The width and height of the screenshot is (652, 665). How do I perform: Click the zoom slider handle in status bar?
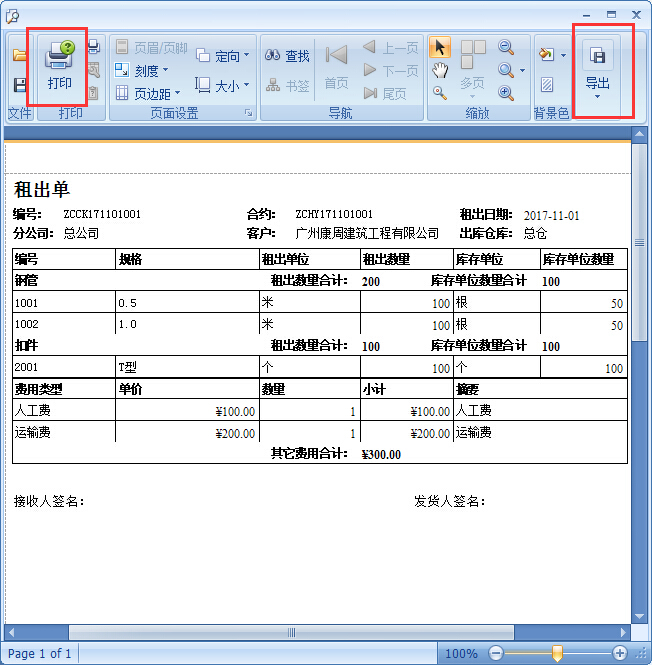click(x=557, y=653)
